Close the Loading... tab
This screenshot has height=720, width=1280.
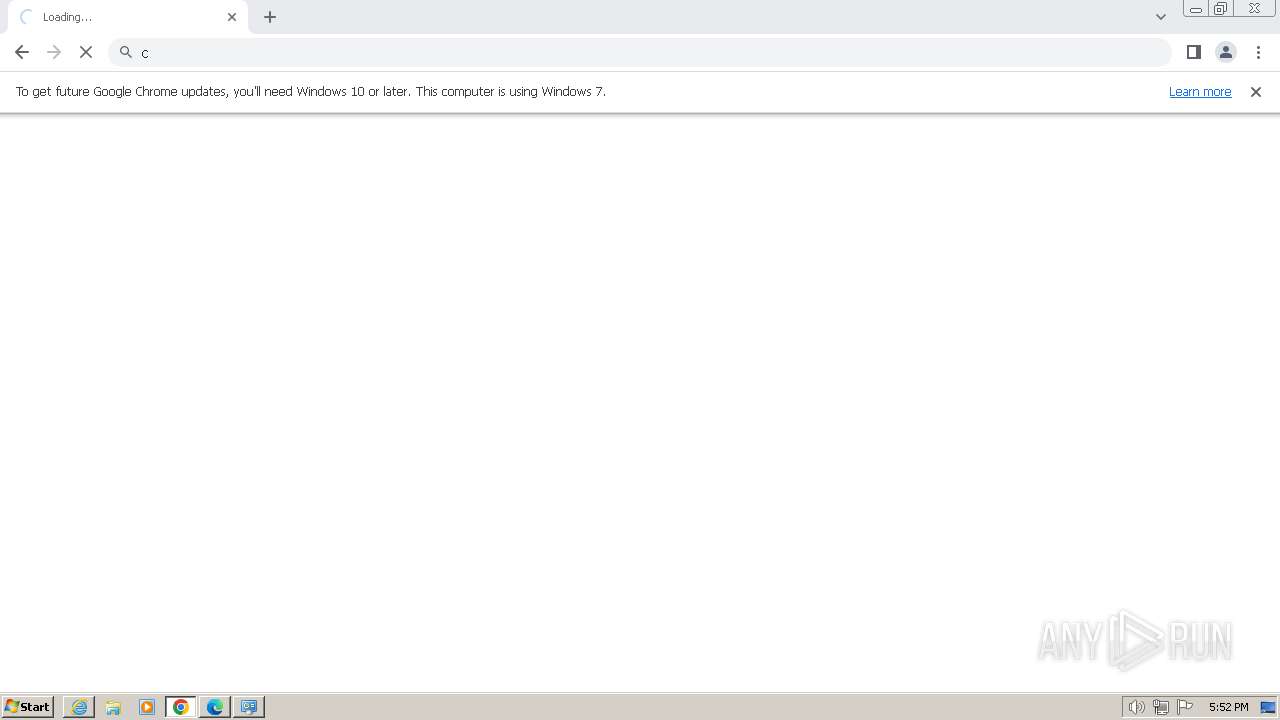point(232,17)
